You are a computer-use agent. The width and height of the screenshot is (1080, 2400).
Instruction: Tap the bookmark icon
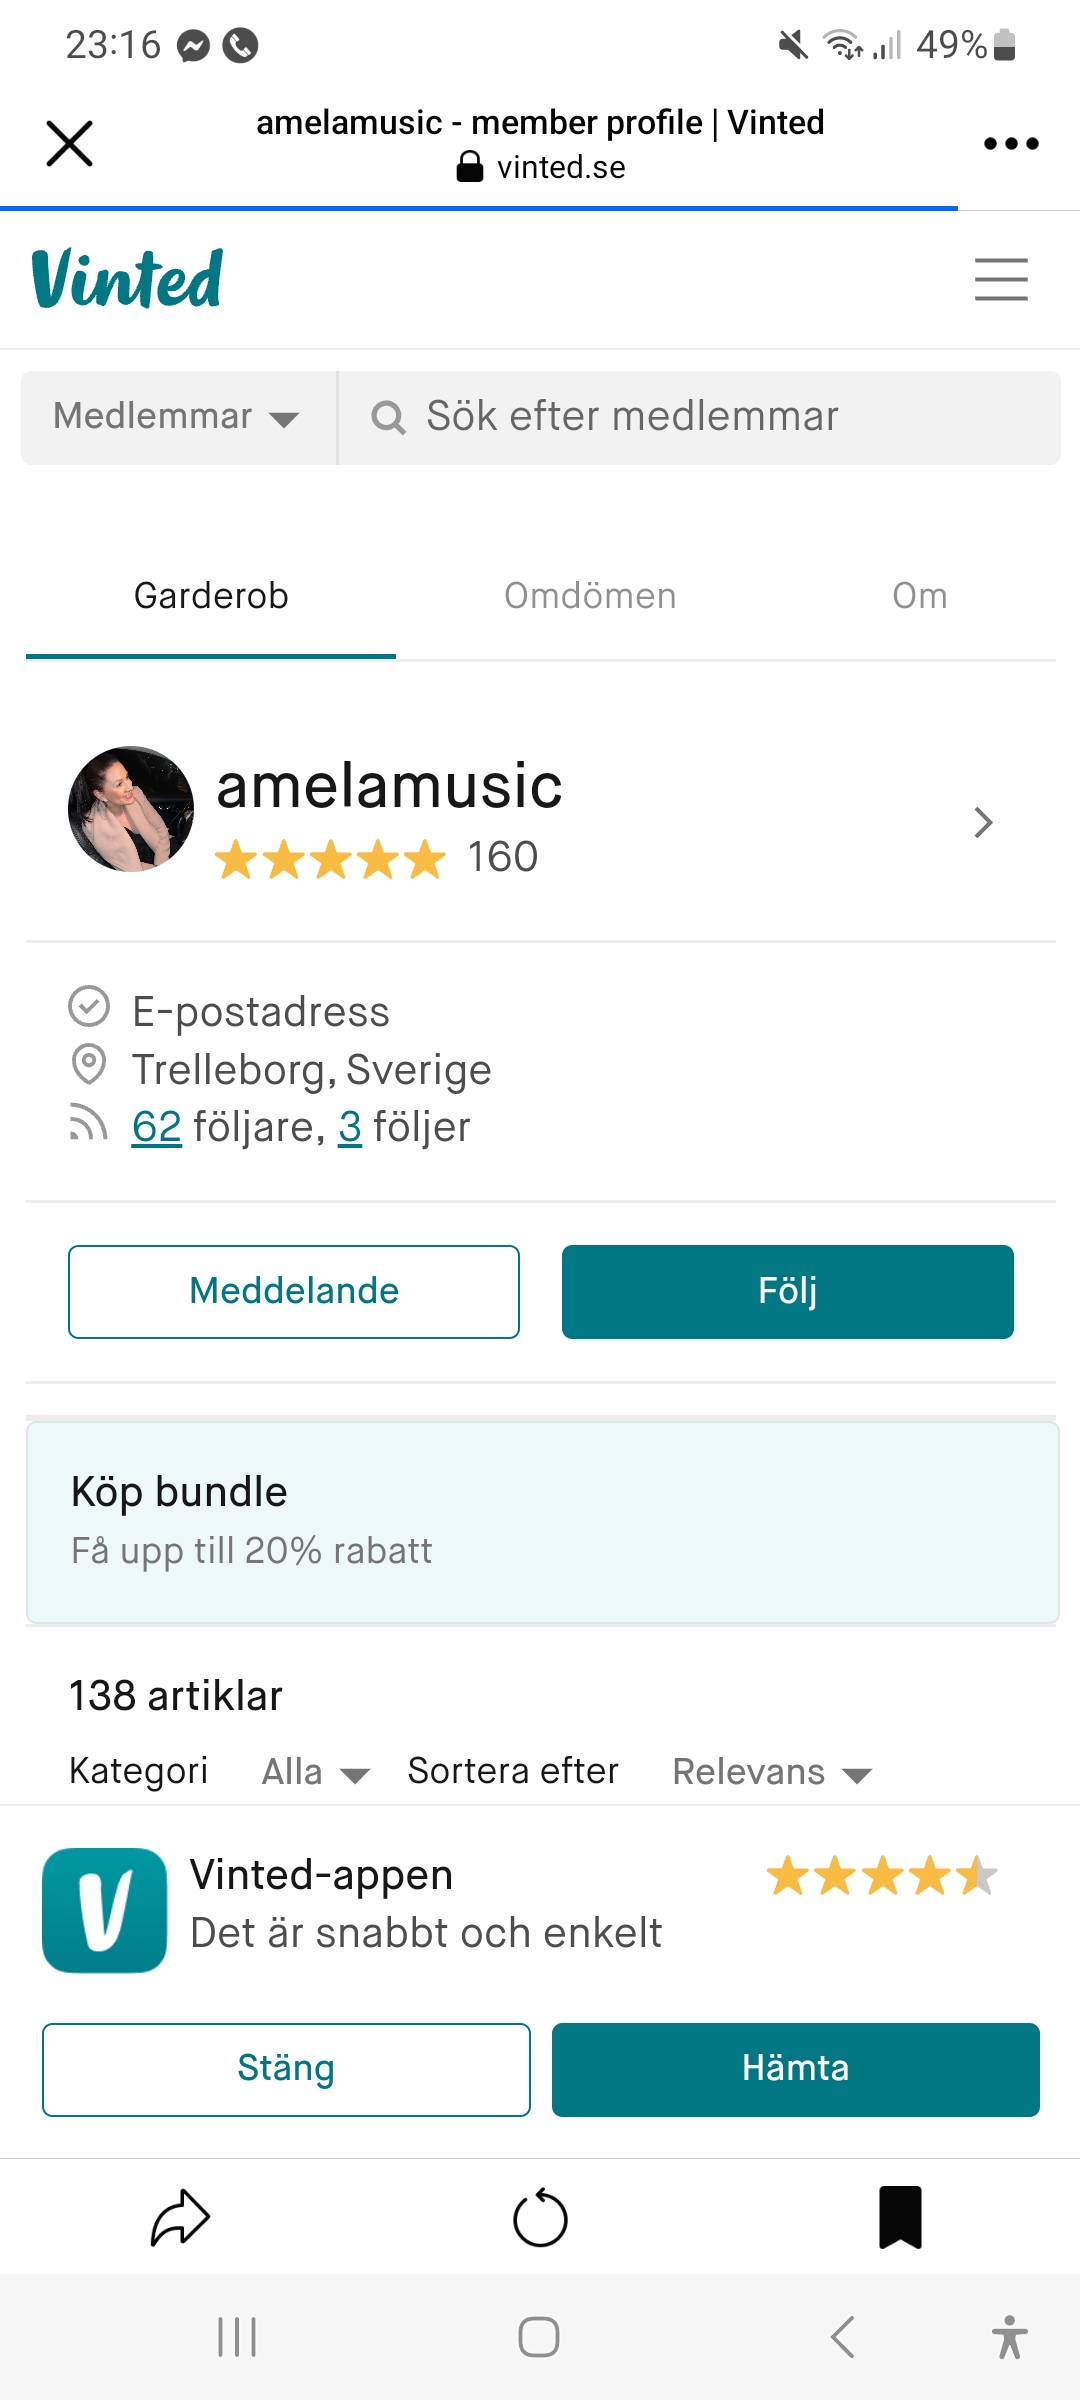click(x=900, y=2218)
